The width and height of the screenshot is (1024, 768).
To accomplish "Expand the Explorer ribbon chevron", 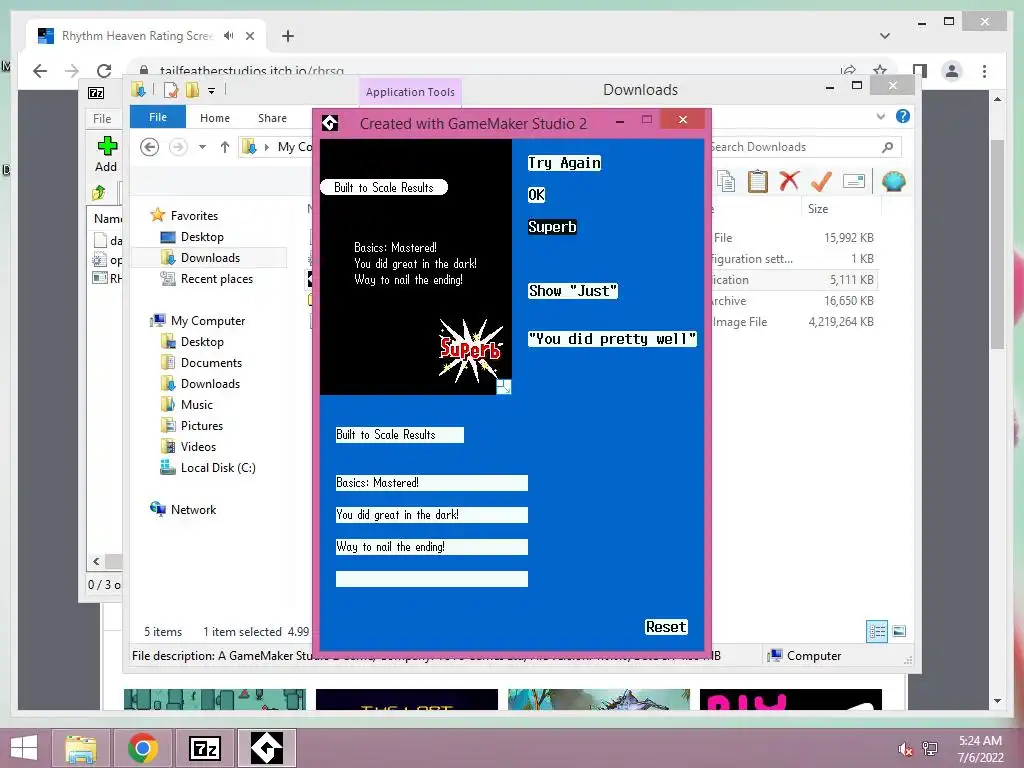I will (880, 116).
